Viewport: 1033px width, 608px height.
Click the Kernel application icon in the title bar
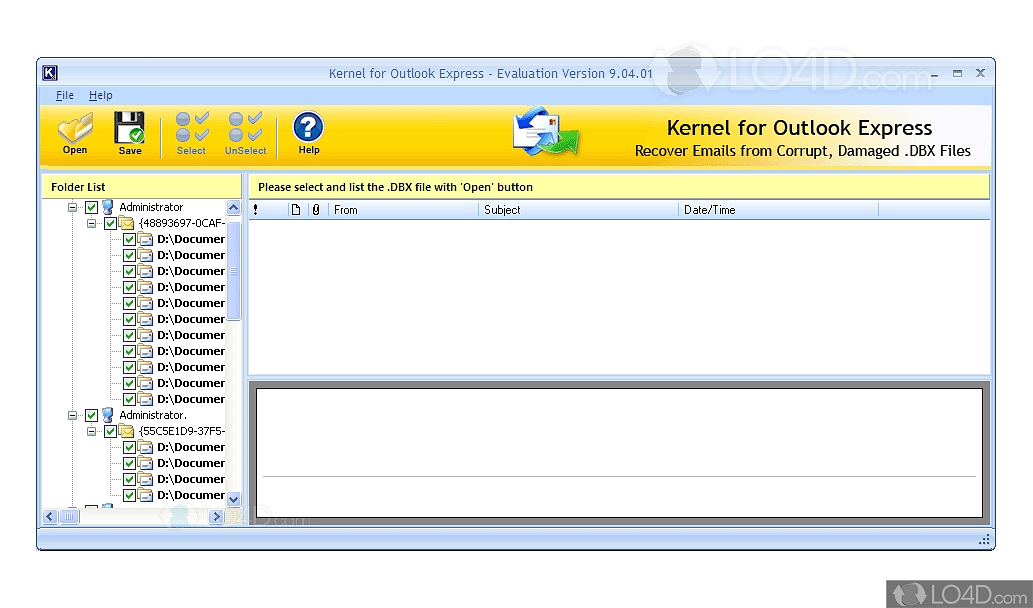pyautogui.click(x=49, y=72)
